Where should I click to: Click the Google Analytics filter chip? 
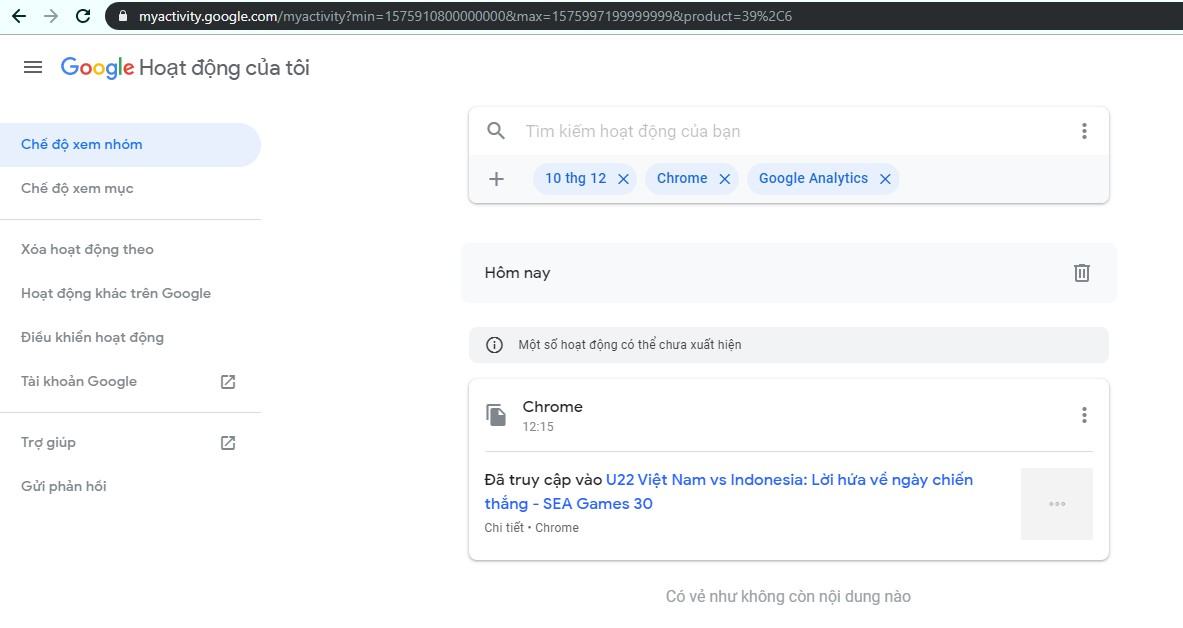click(813, 178)
